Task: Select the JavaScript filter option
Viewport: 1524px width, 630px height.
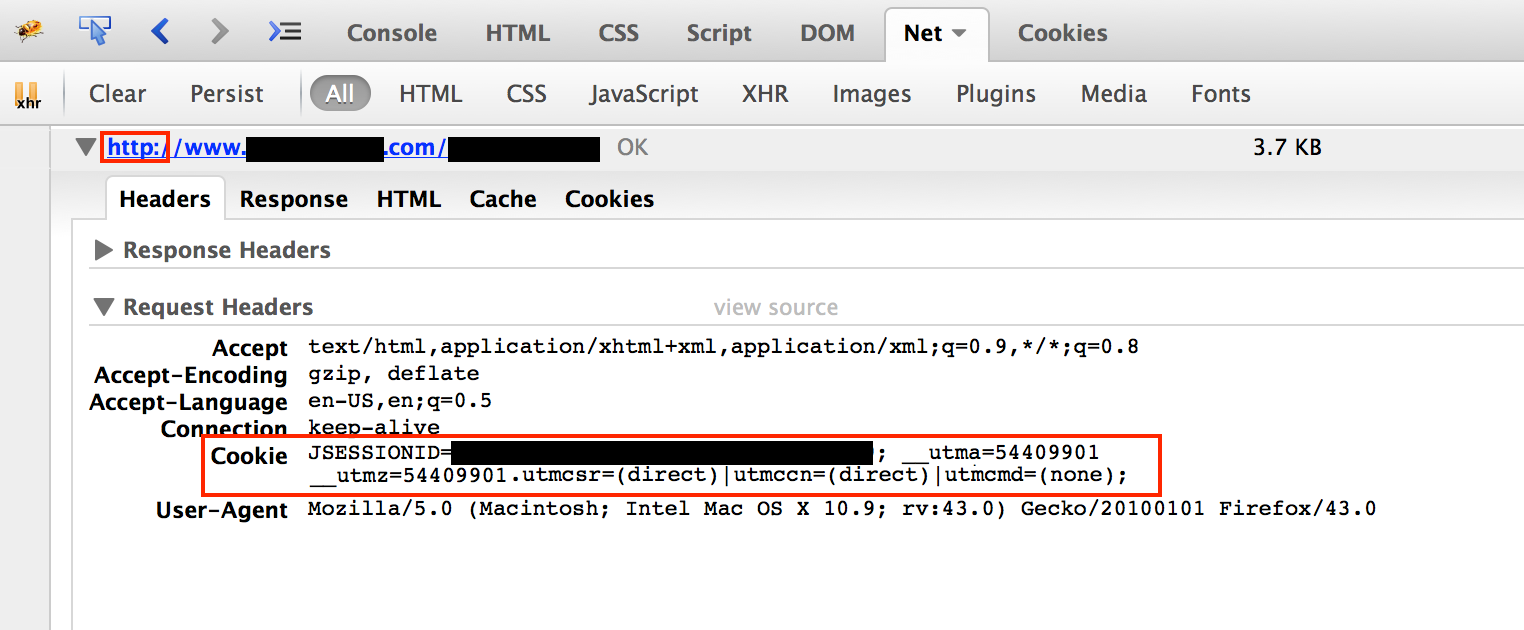Action: [644, 93]
